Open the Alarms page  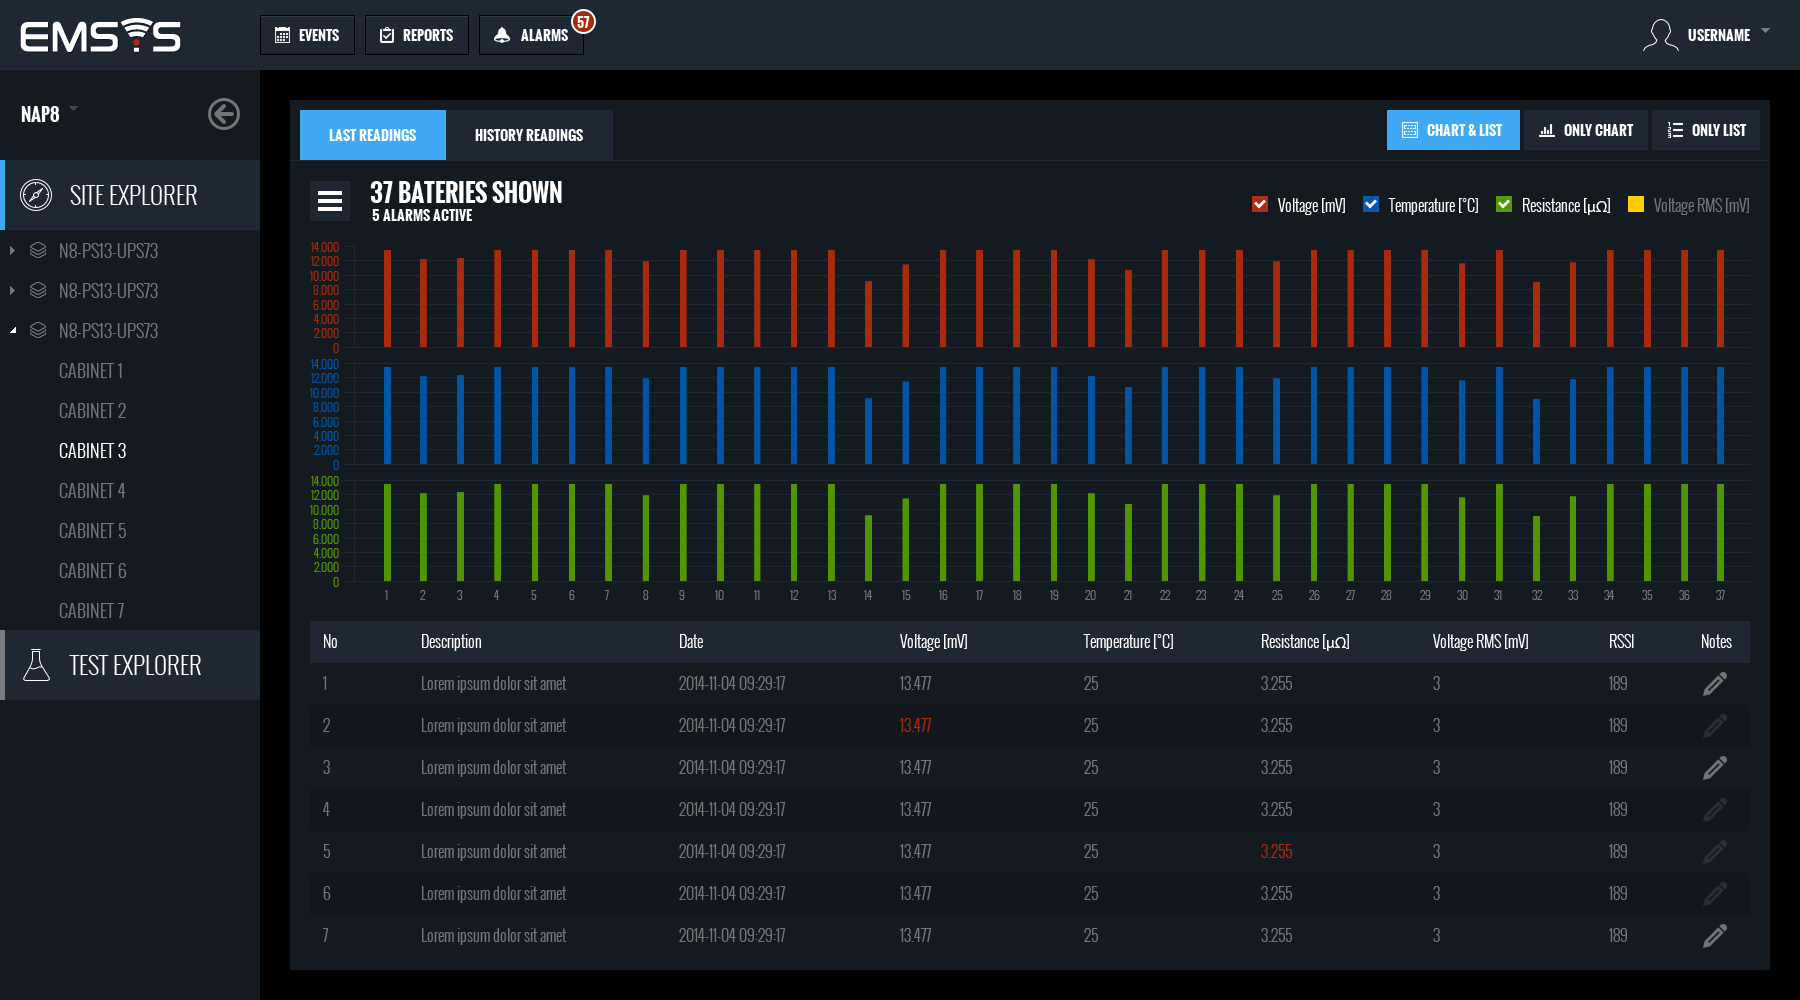click(531, 35)
